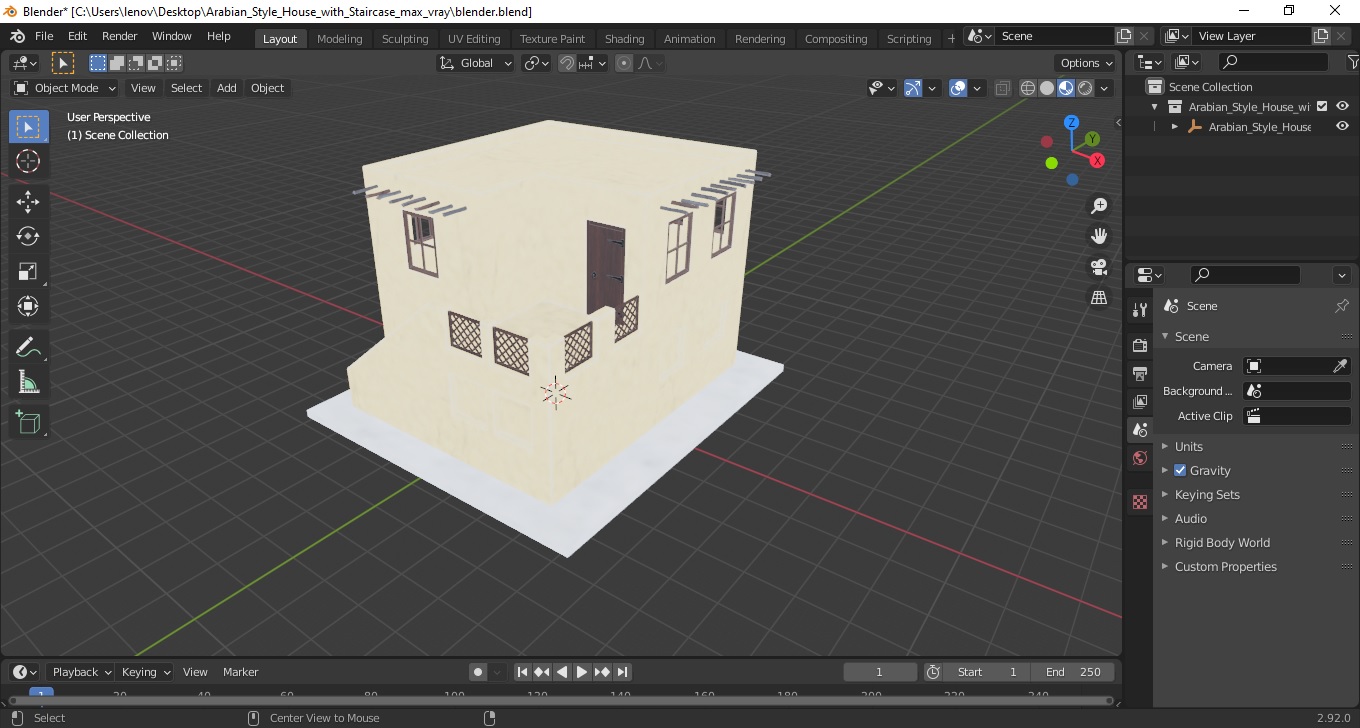Choose the Annotate tool
The width and height of the screenshot is (1360, 728).
[28, 347]
